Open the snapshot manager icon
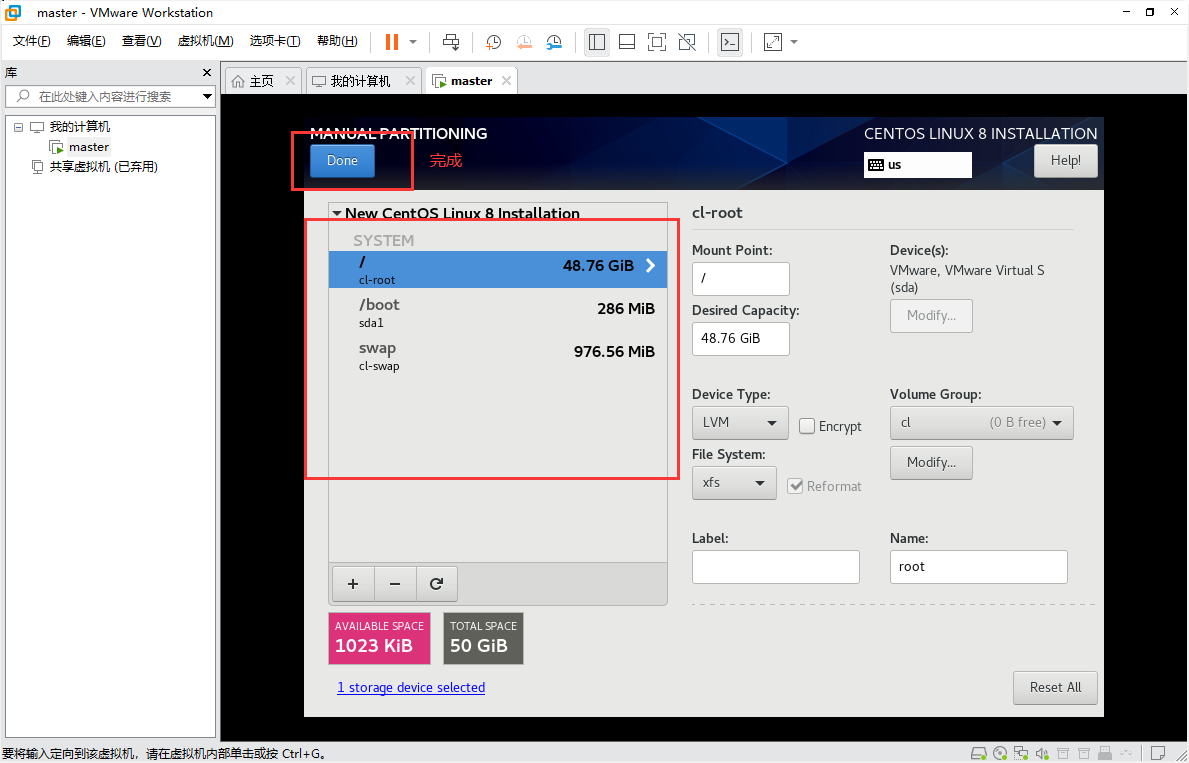Viewport: 1189px width, 763px height. tap(554, 42)
